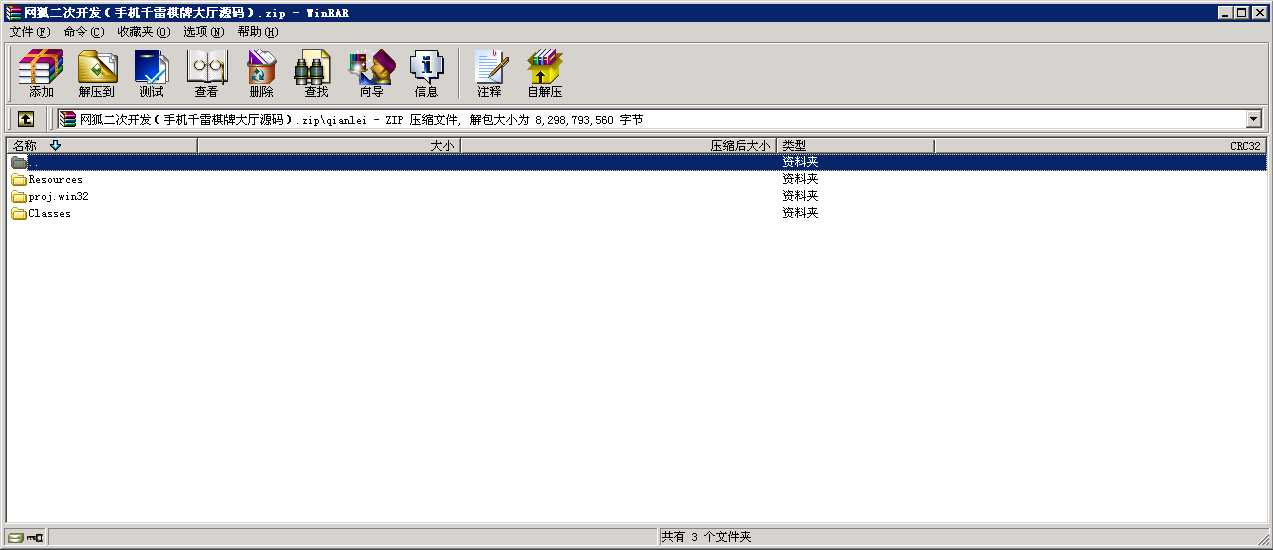Sort by CRC32 column header
This screenshot has width=1273, height=550.
1100,145
